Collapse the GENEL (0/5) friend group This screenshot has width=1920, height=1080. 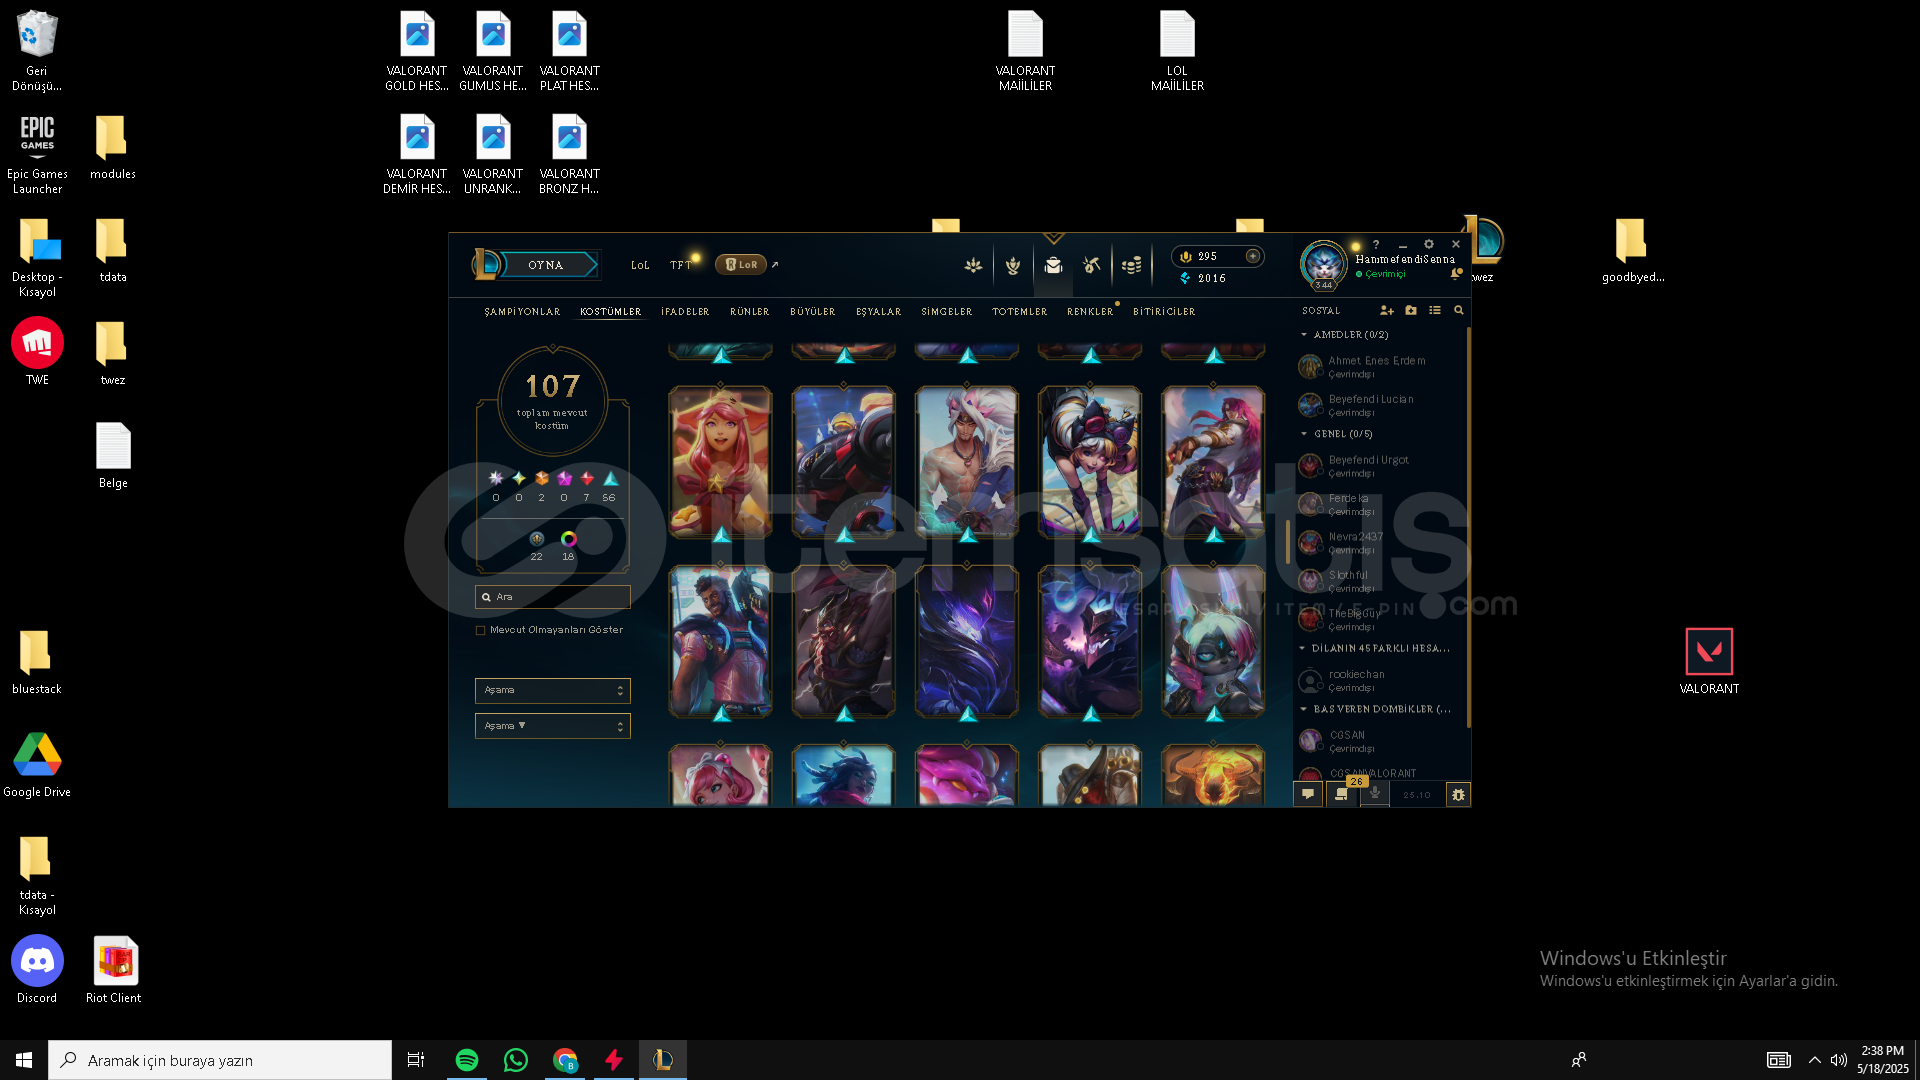[x=1304, y=434]
